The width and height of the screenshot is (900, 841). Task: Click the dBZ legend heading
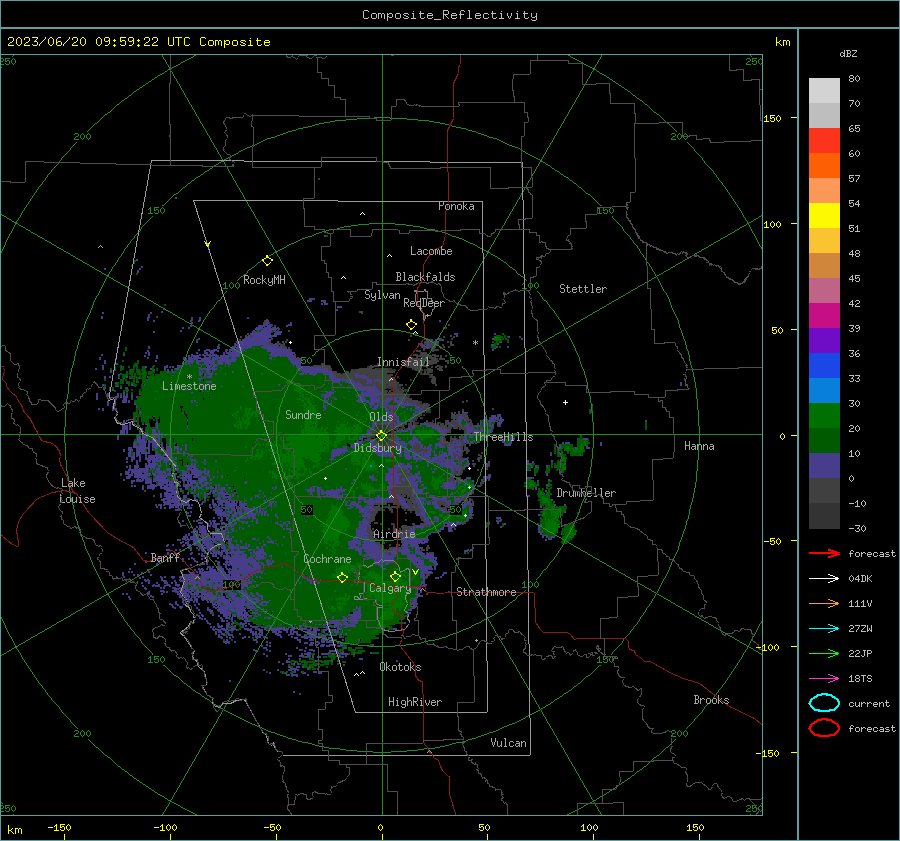848,53
